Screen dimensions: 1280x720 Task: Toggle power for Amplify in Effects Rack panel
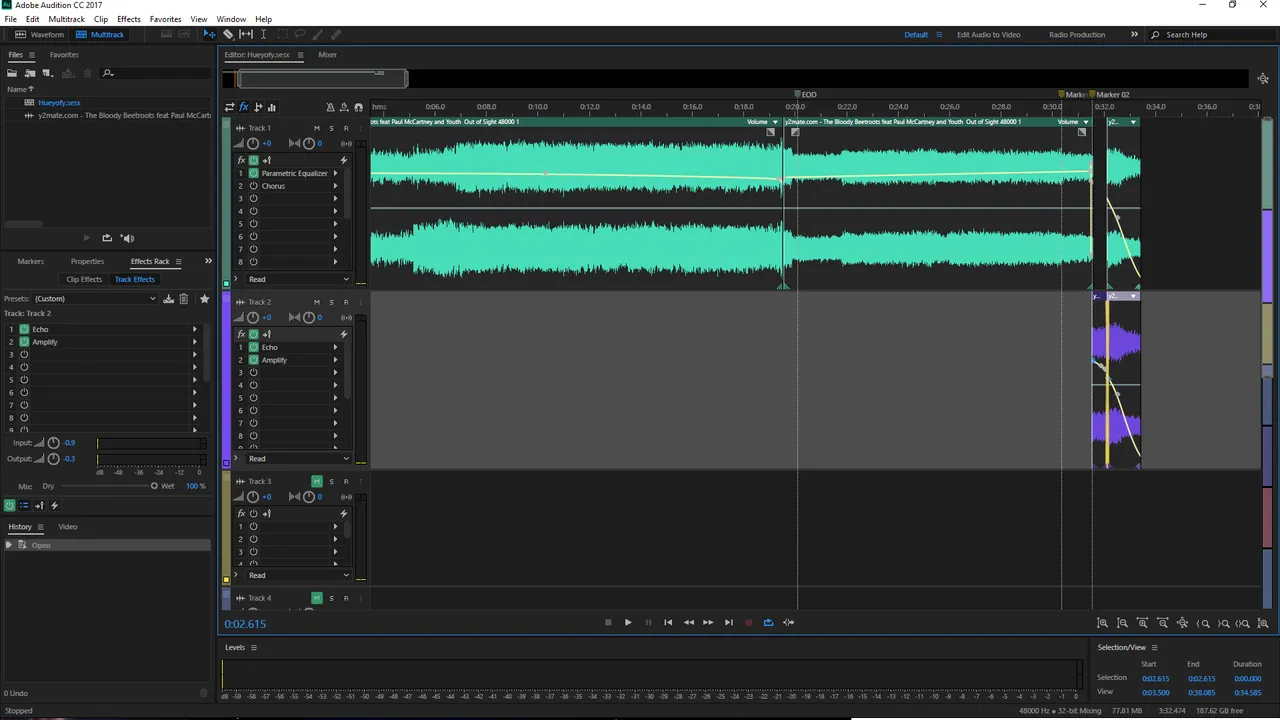tap(24, 342)
